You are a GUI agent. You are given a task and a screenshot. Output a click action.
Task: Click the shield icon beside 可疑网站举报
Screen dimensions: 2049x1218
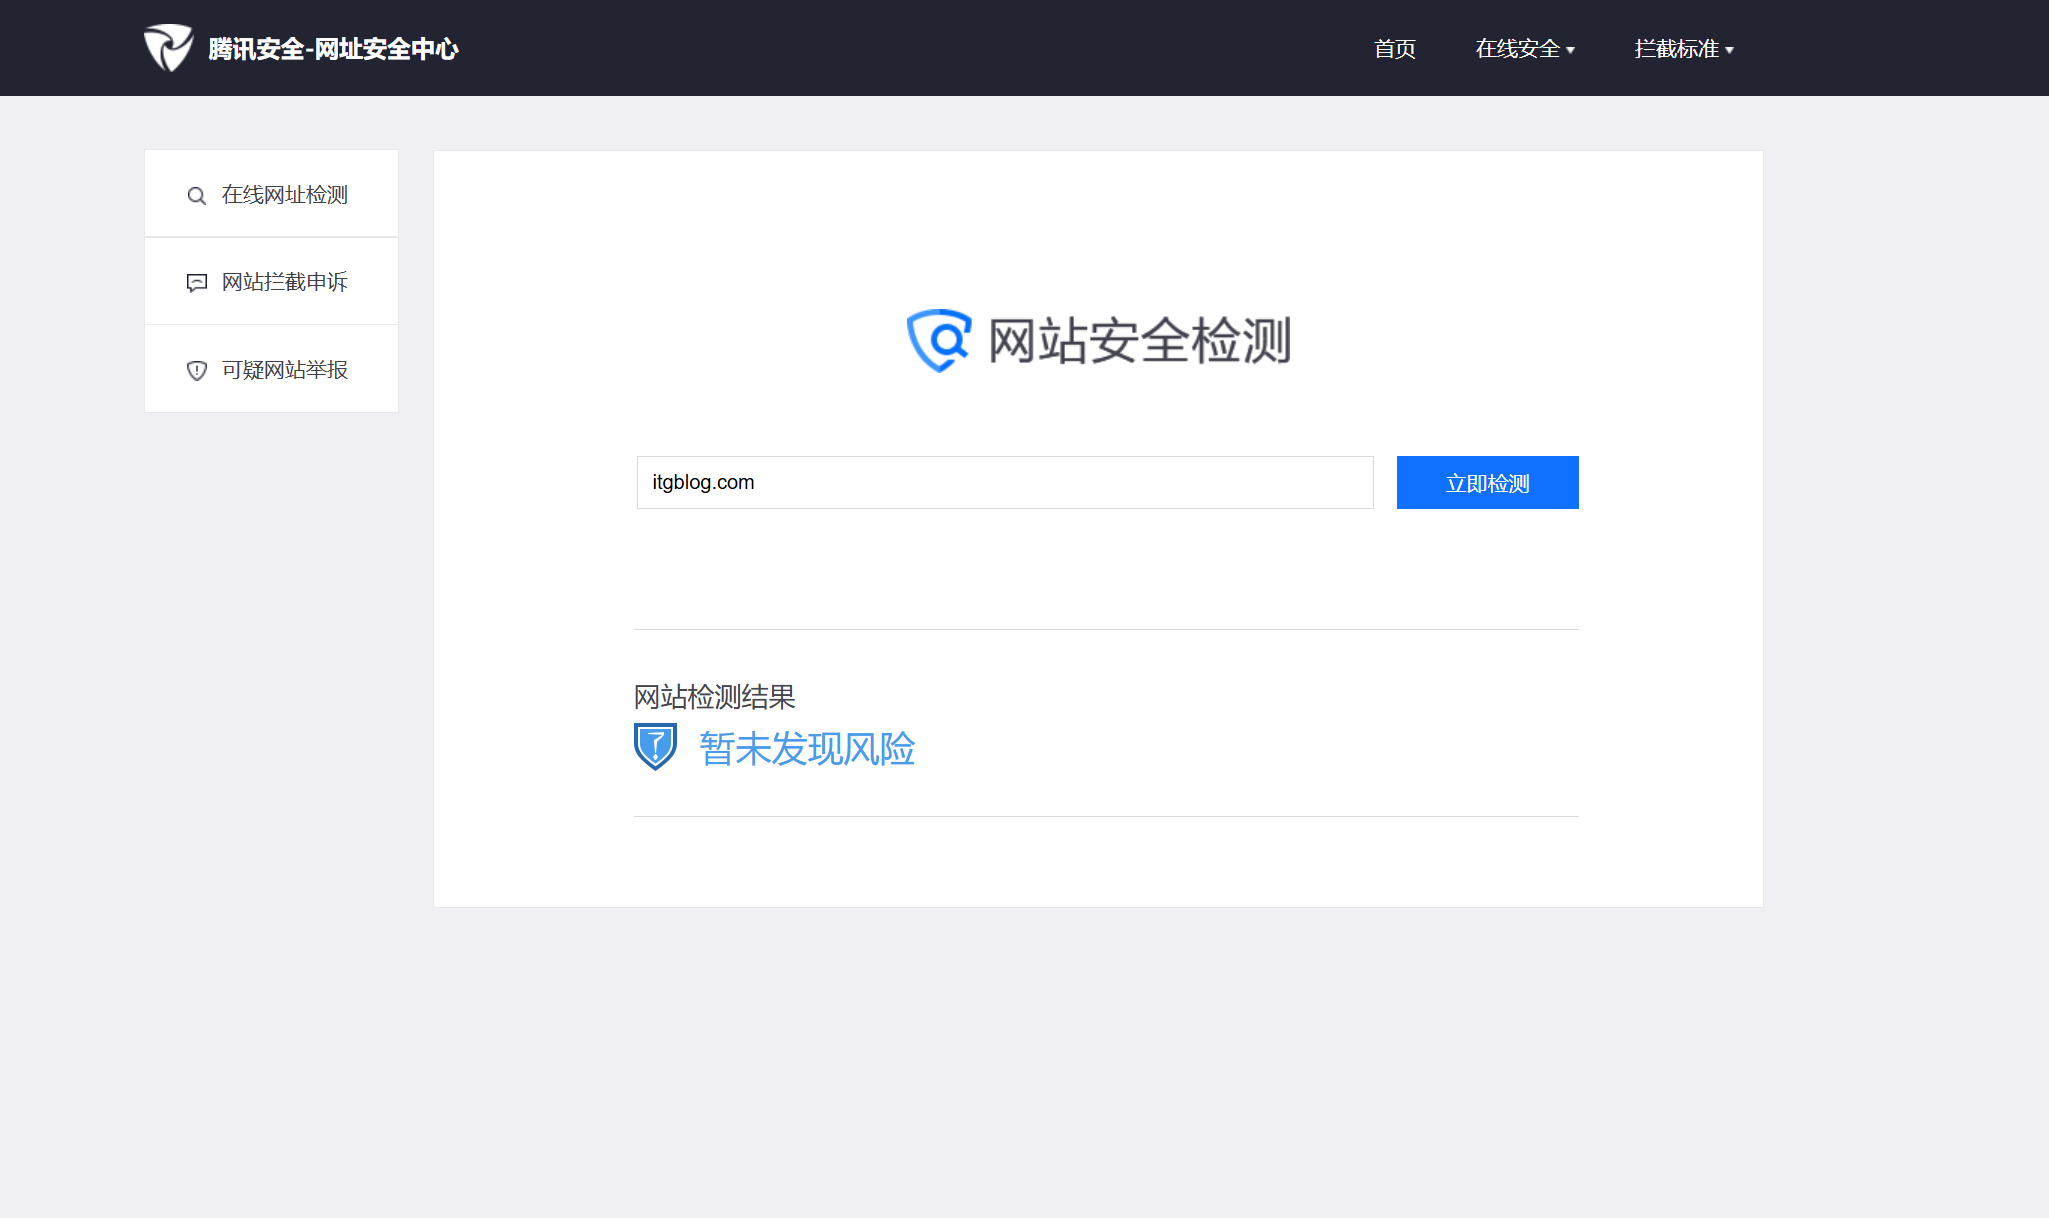[x=197, y=371]
